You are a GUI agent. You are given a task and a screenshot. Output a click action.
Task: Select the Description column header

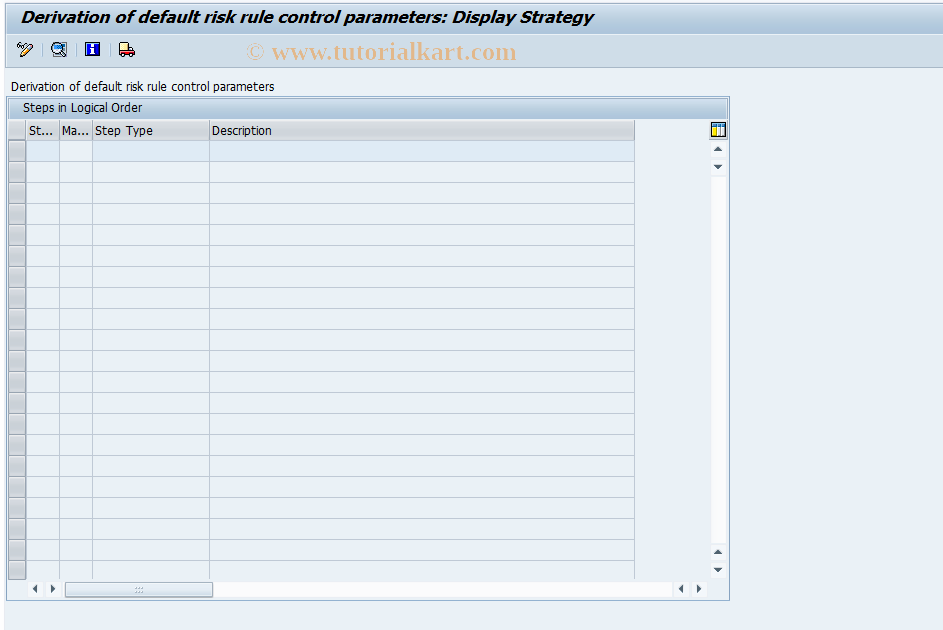tap(422, 130)
